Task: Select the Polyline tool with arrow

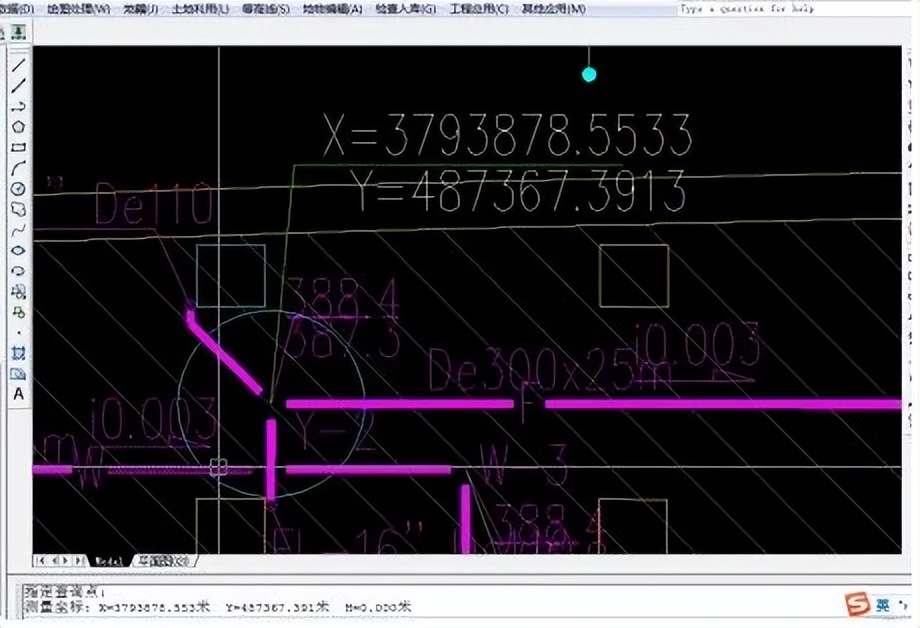Action: [18, 106]
